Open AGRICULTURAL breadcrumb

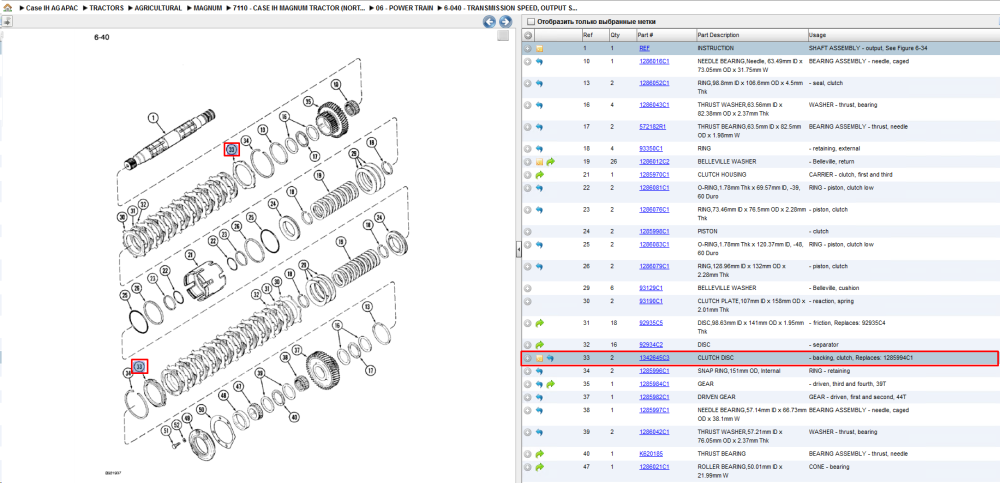click(x=159, y=8)
